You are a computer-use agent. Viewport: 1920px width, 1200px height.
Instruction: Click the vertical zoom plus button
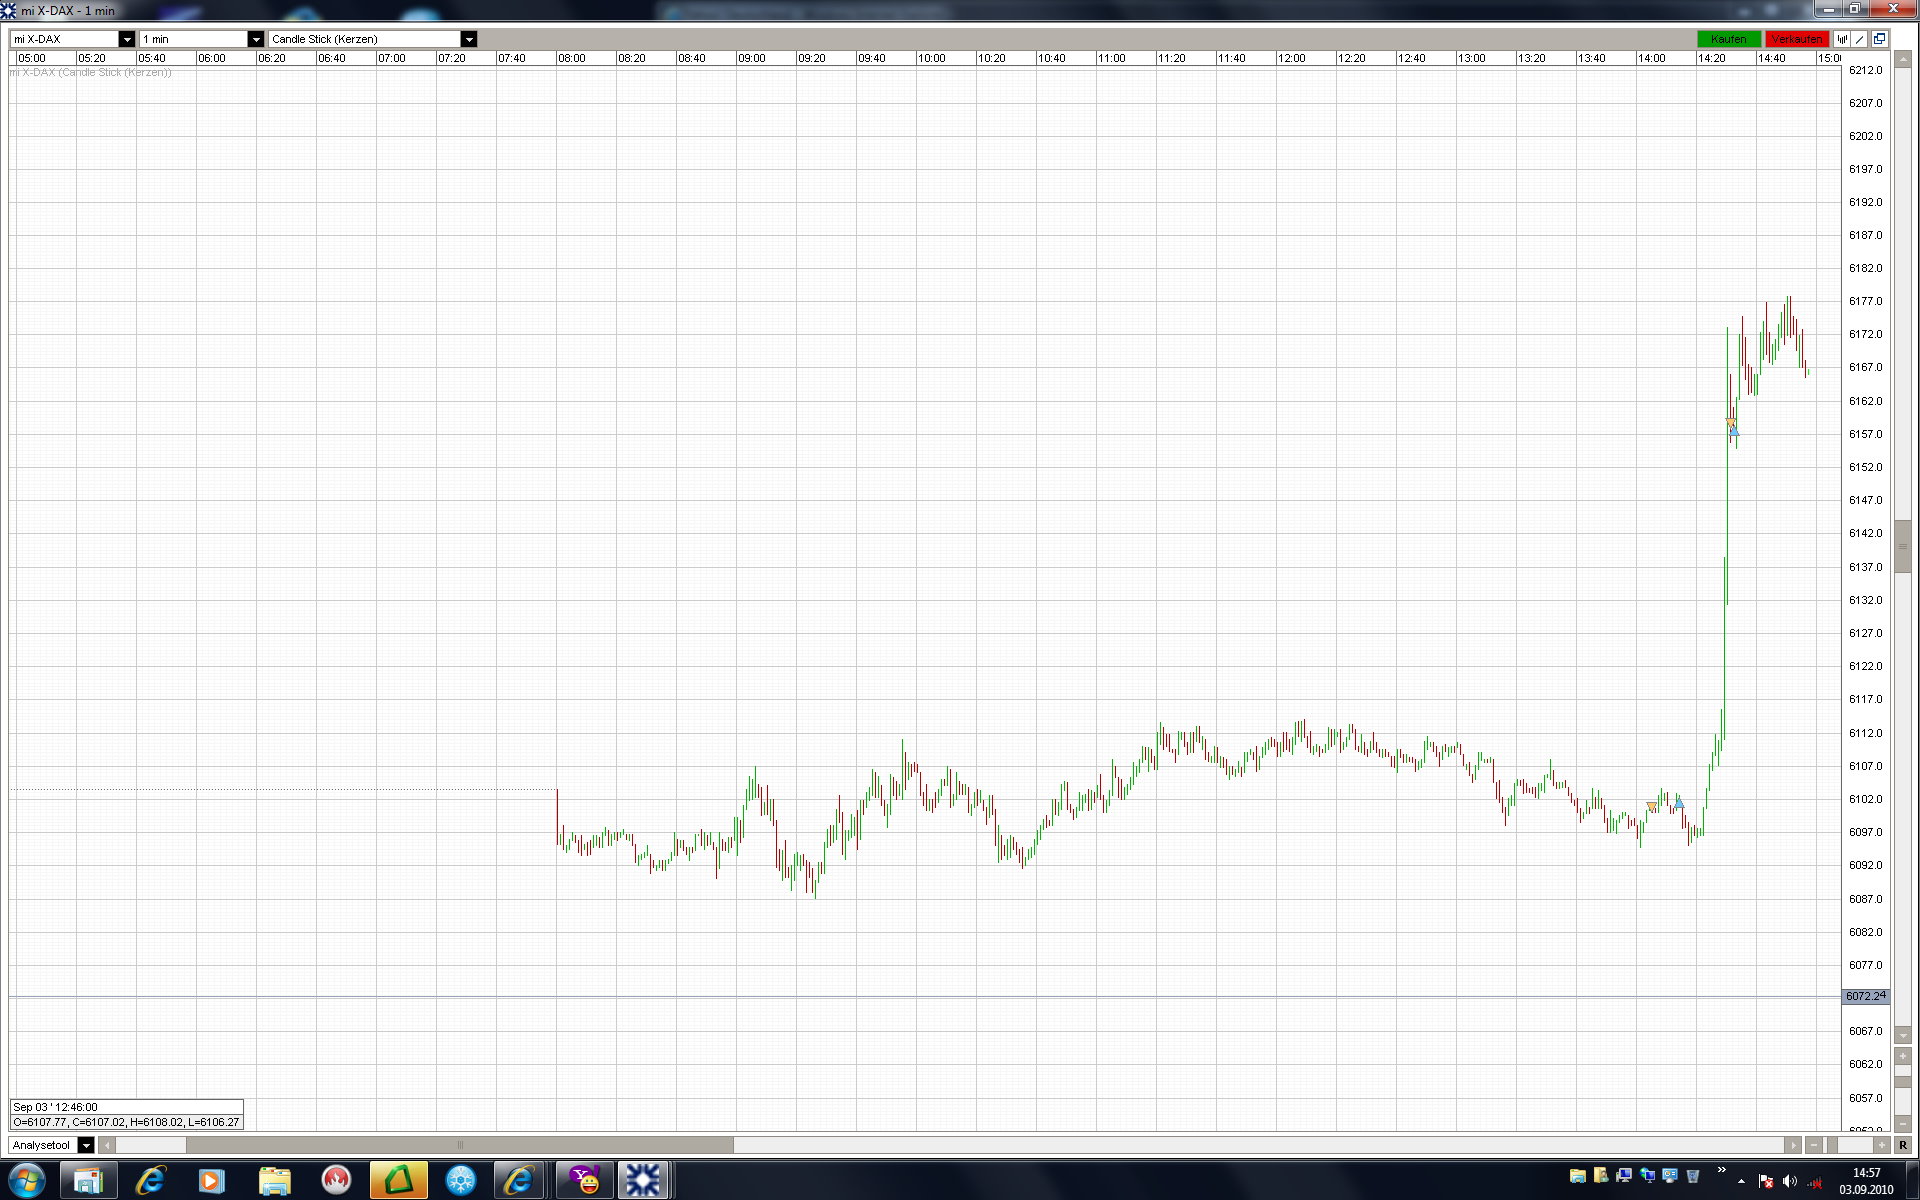1902,1056
